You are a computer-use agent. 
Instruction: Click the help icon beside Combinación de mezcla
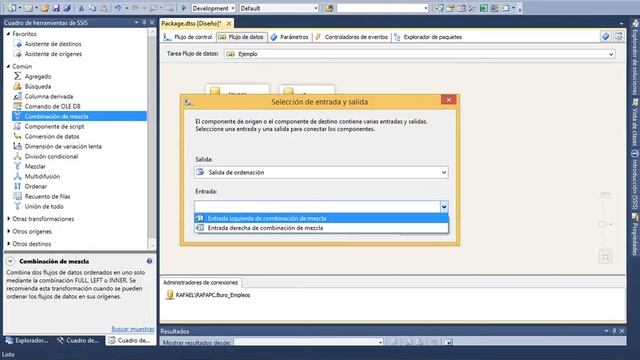[149, 261]
